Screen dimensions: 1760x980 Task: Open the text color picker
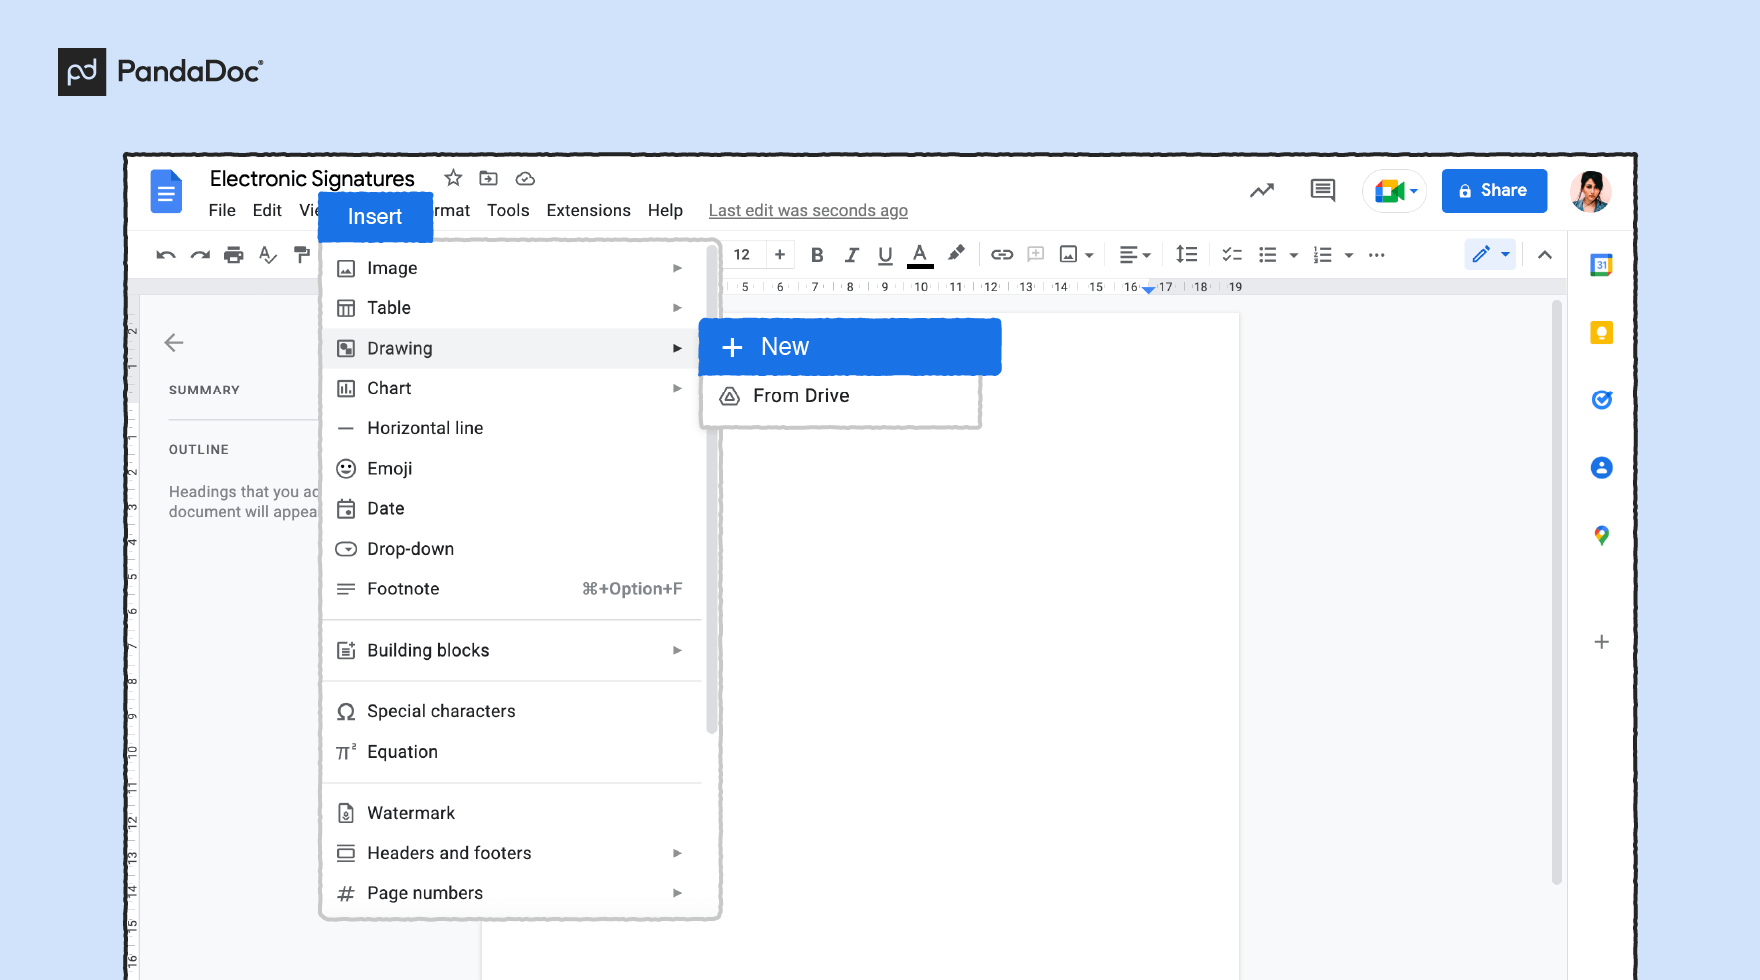(x=920, y=255)
